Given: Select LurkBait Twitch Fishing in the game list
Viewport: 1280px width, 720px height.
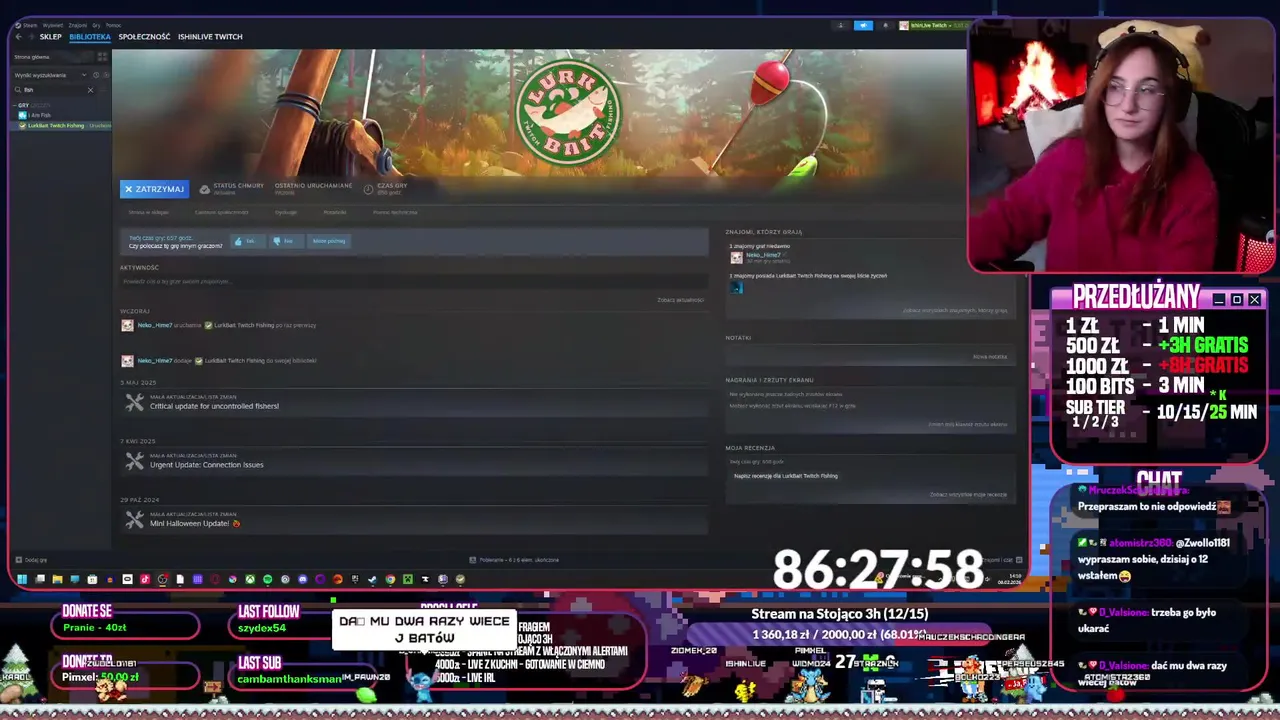Looking at the screenshot, I should click(x=56, y=126).
